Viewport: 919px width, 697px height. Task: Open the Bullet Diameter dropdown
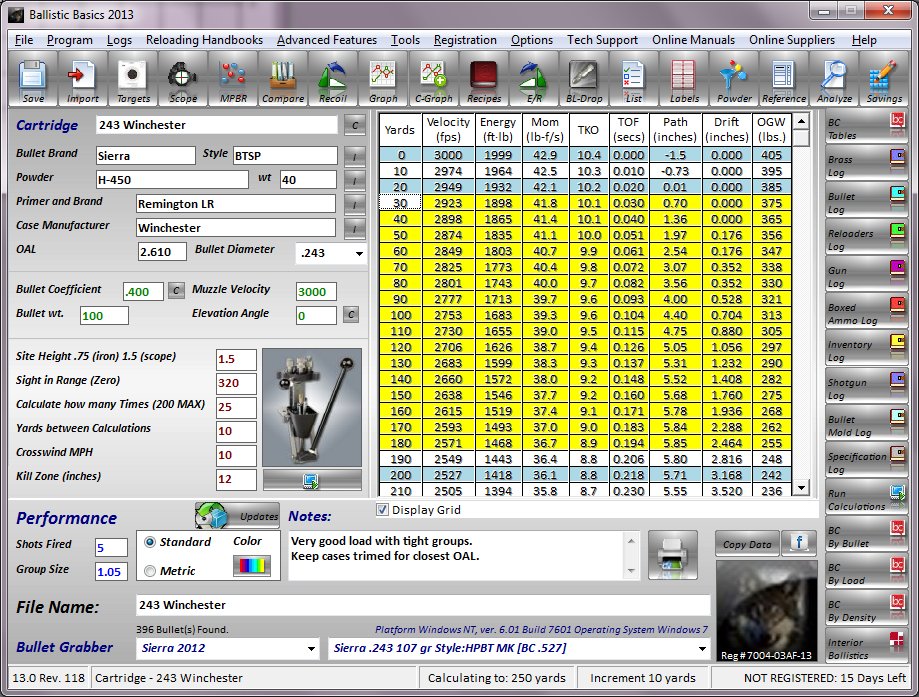click(358, 254)
